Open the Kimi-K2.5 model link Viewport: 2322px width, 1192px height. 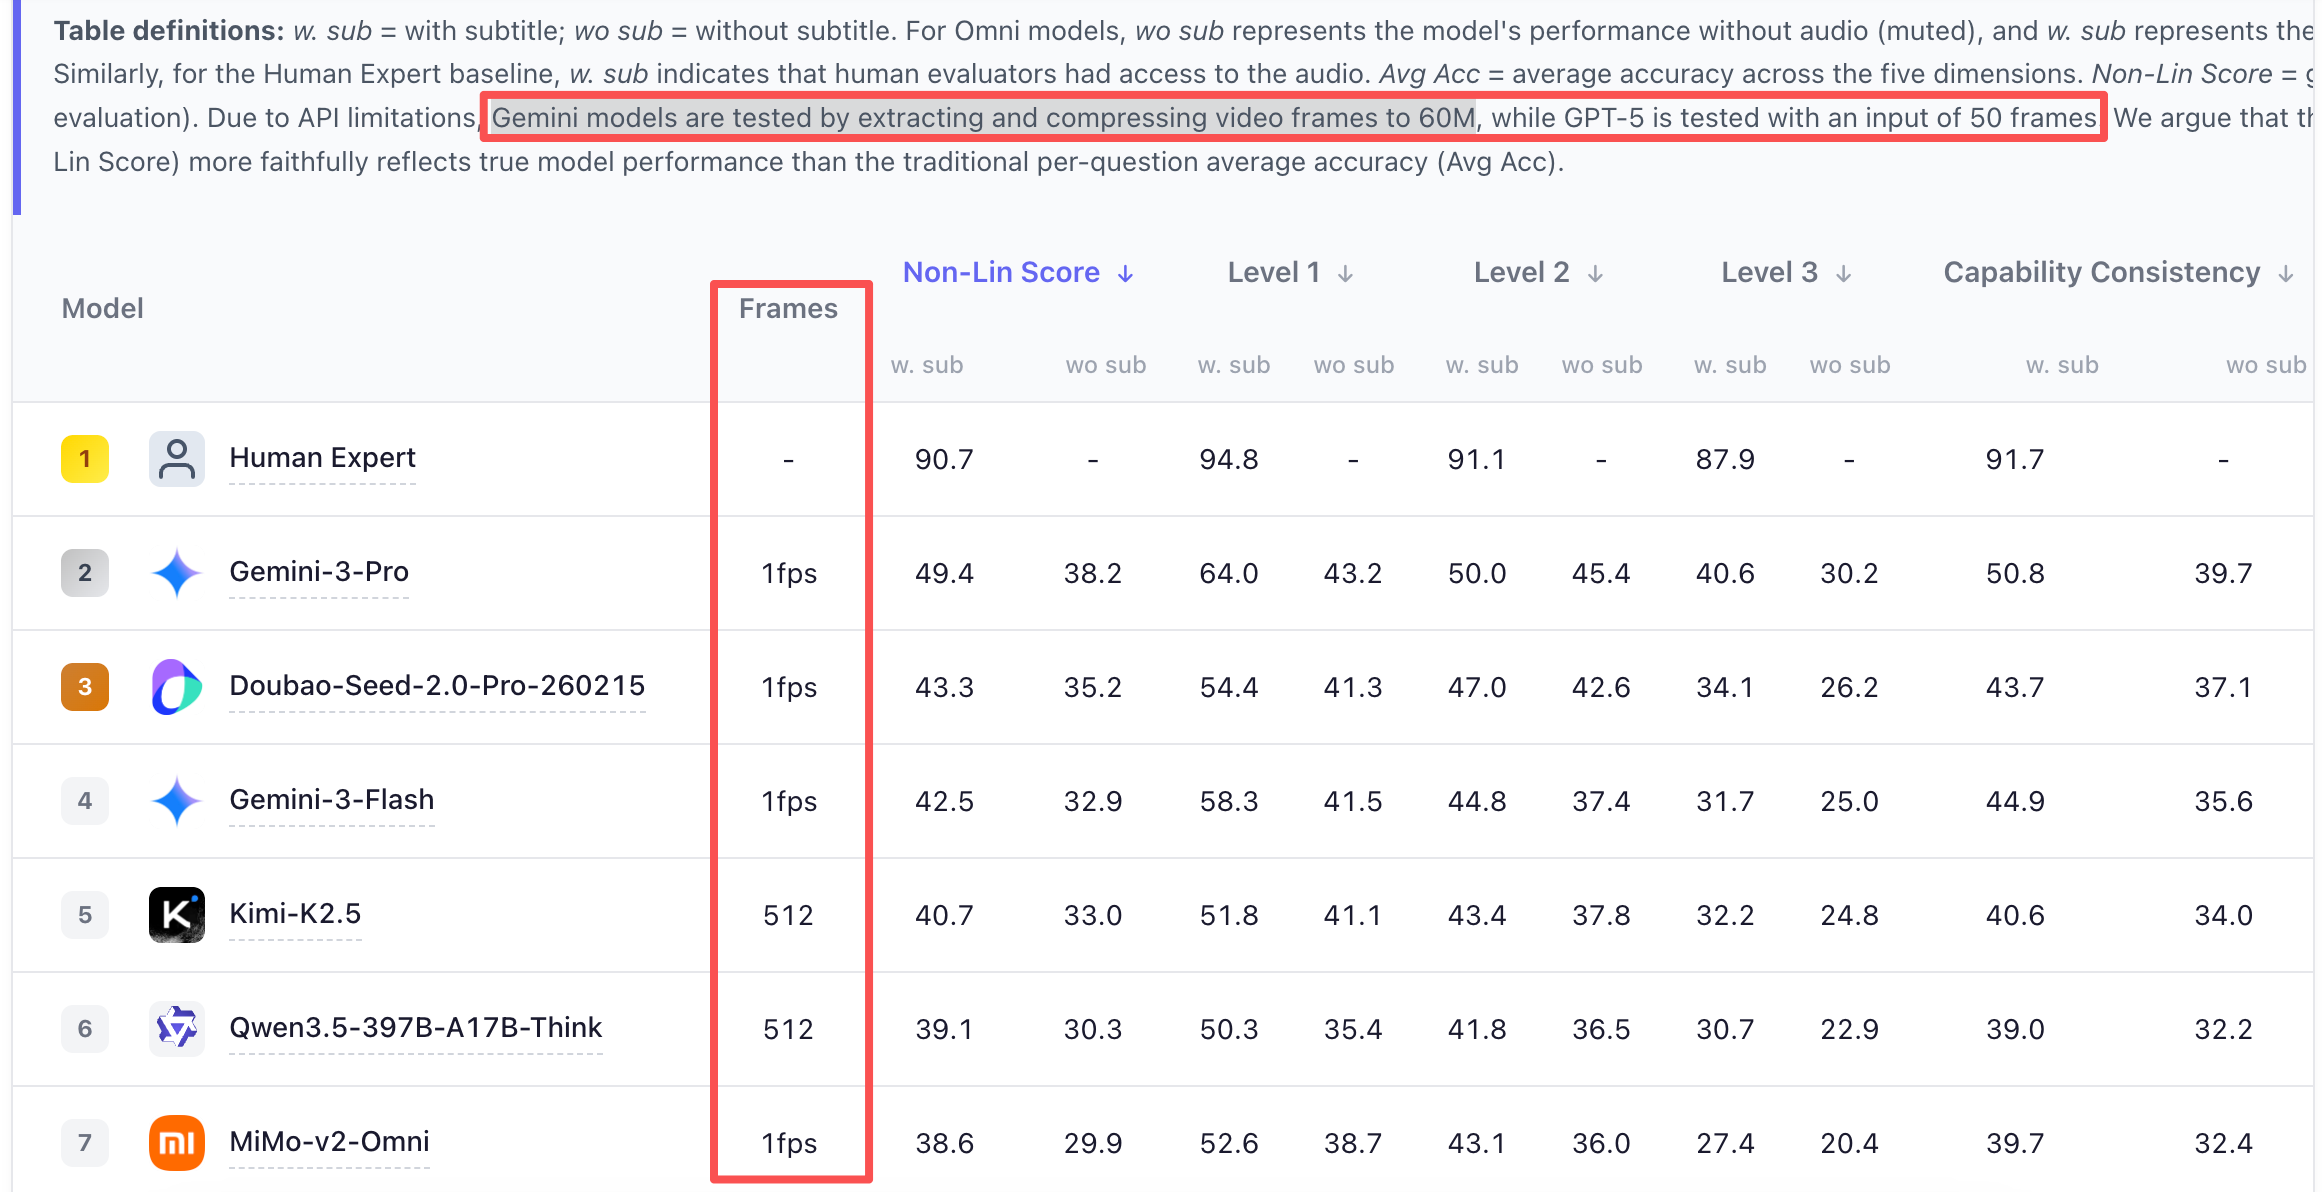tap(295, 914)
